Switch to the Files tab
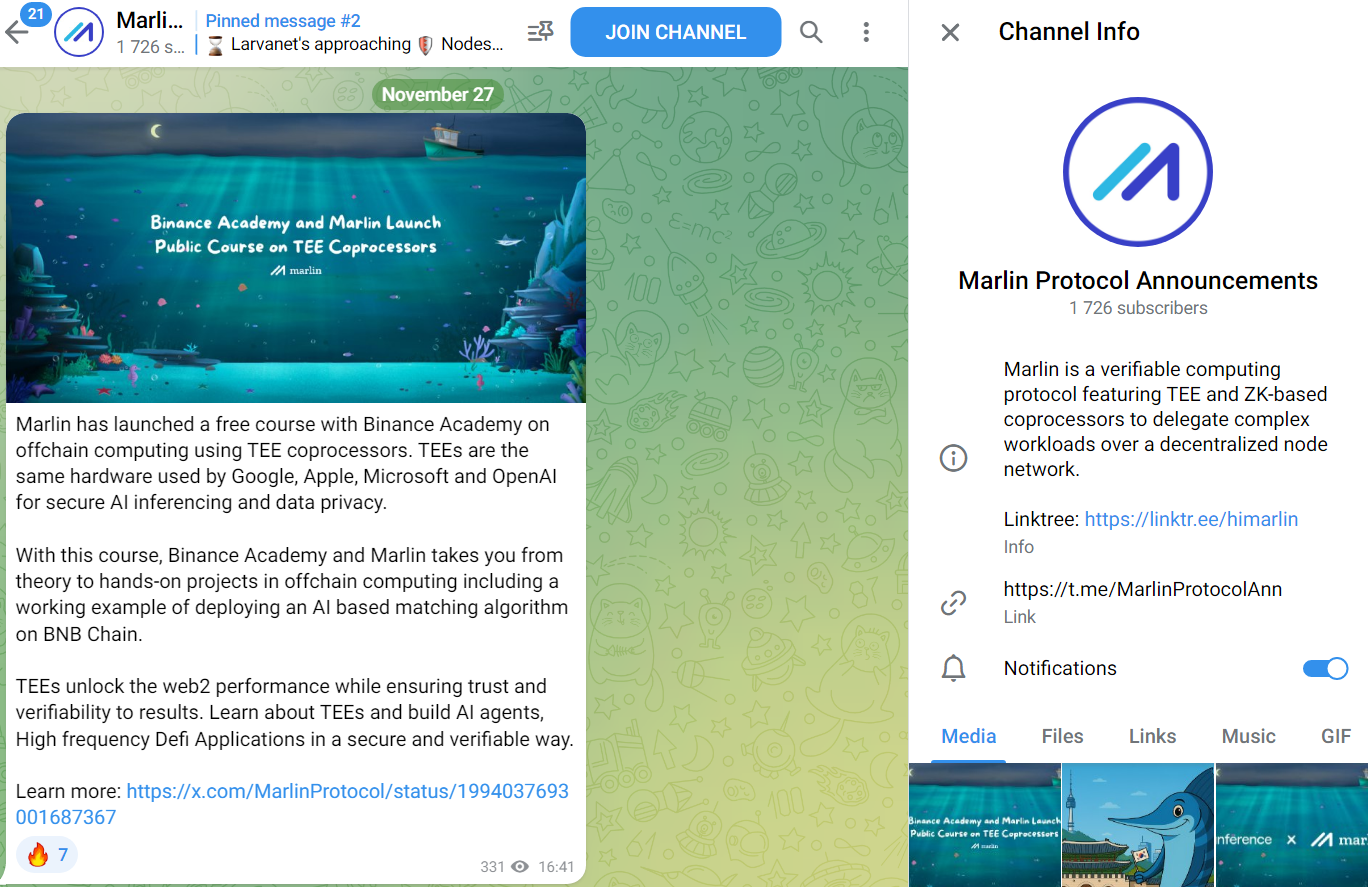 (1062, 736)
